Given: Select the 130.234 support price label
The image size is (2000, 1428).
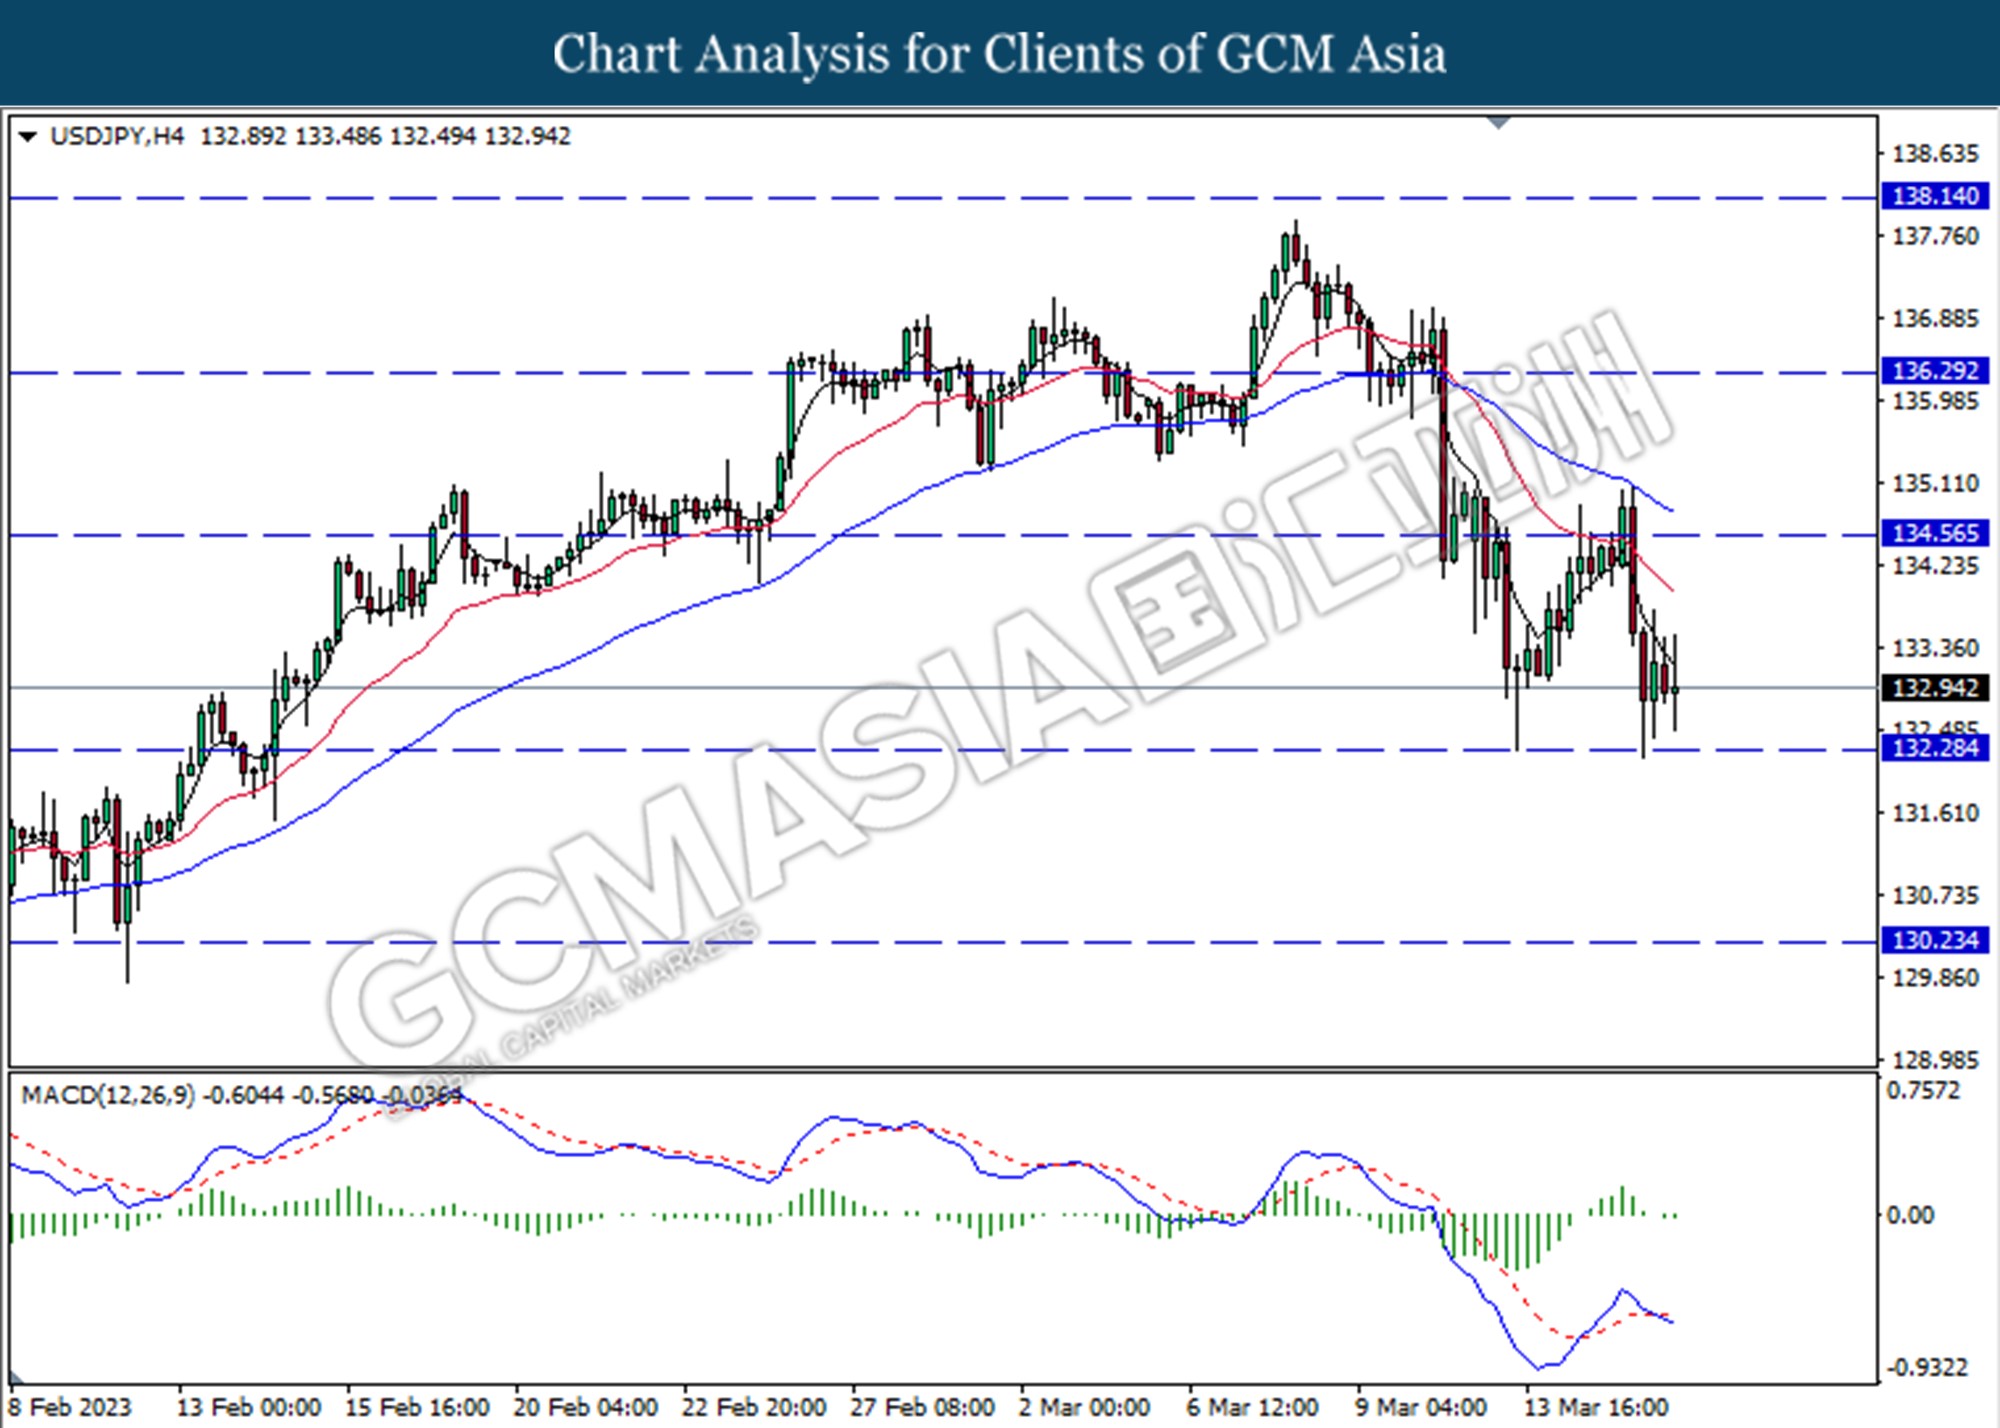Looking at the screenshot, I should point(1935,940).
